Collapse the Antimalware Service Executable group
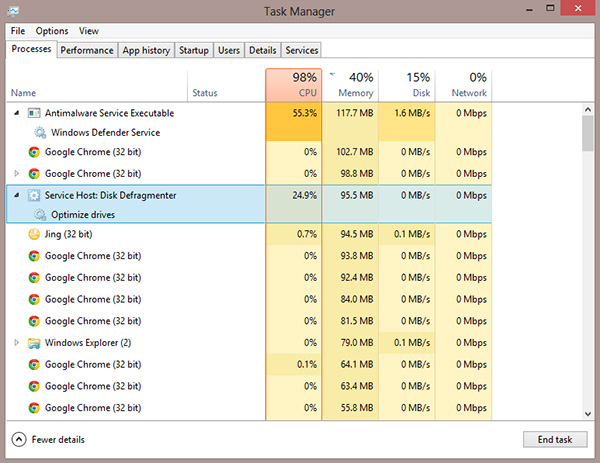Viewport: 600px width, 463px height. point(16,113)
